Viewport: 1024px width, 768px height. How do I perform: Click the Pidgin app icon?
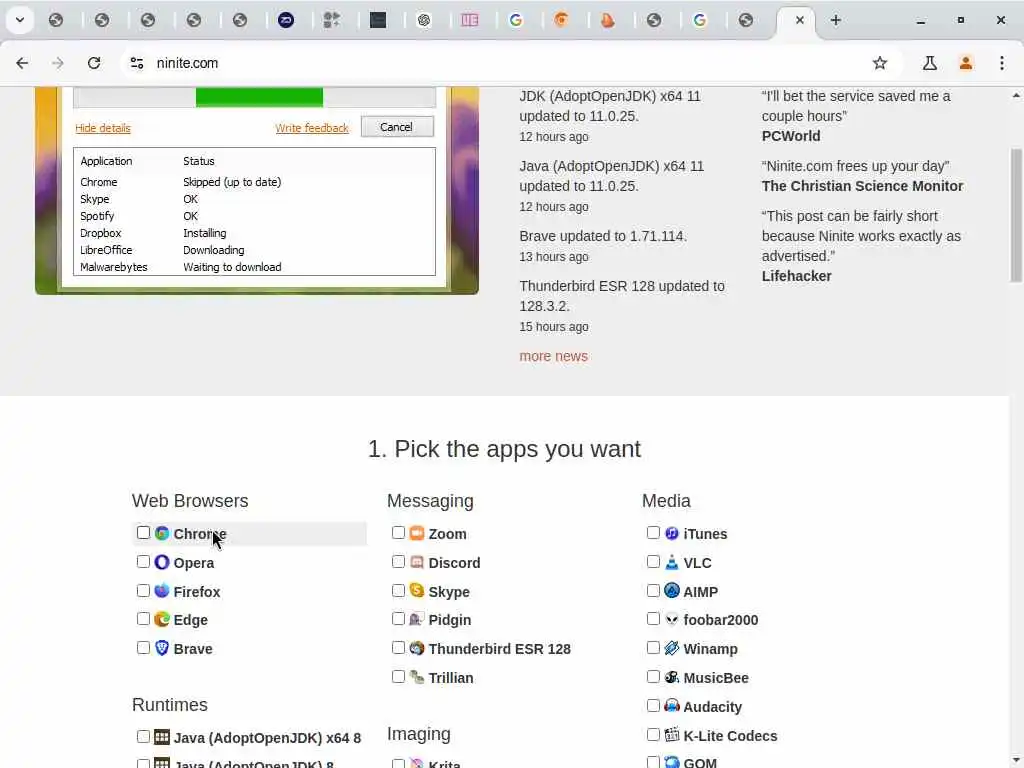tap(417, 619)
